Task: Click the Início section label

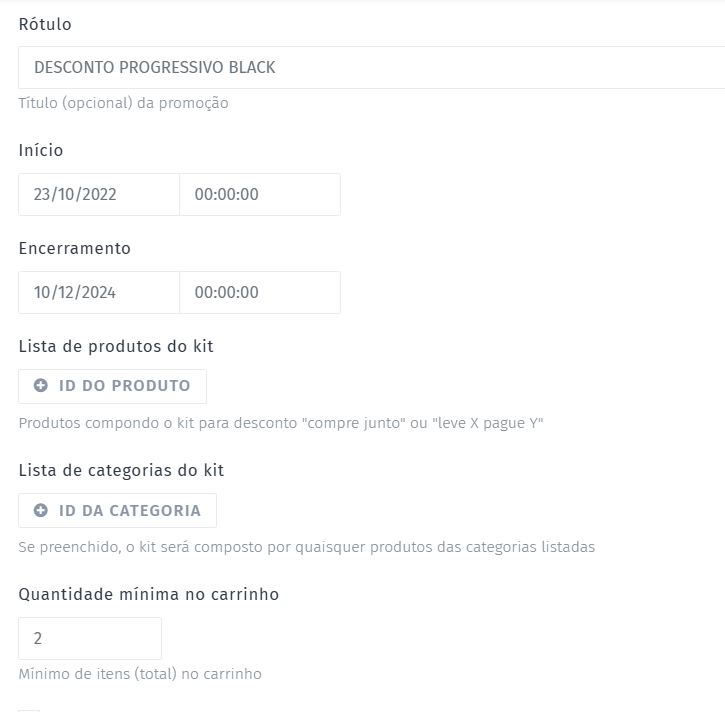Action: [x=41, y=150]
